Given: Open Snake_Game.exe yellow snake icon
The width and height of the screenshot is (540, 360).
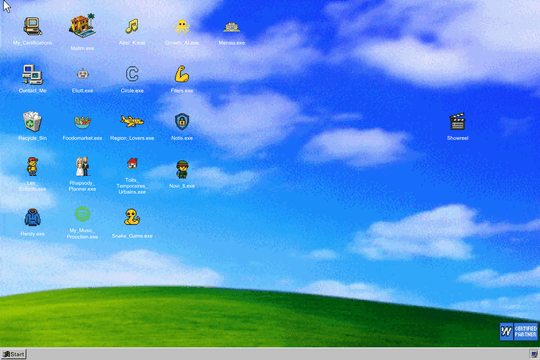Looking at the screenshot, I should pos(132,217).
